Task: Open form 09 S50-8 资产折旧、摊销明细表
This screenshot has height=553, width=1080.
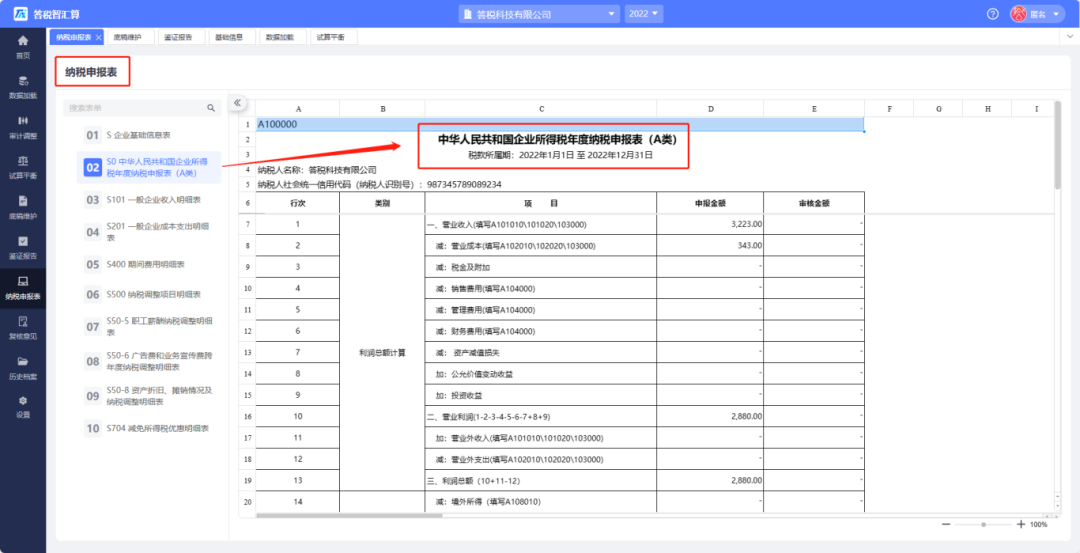Action: [149, 395]
